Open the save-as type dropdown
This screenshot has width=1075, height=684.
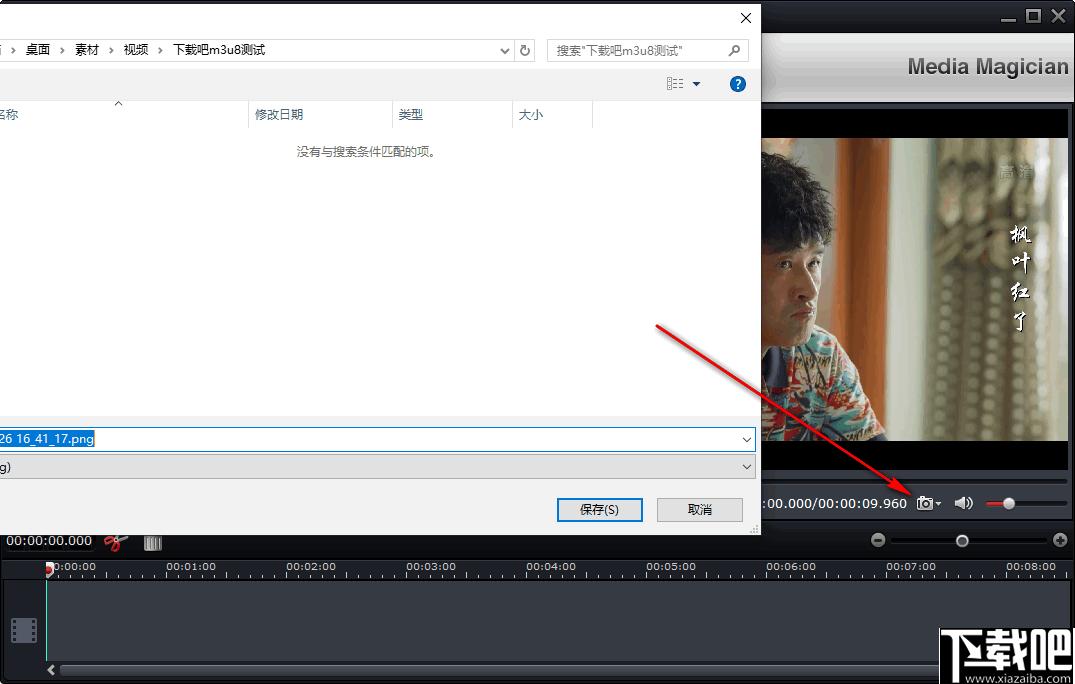click(747, 467)
